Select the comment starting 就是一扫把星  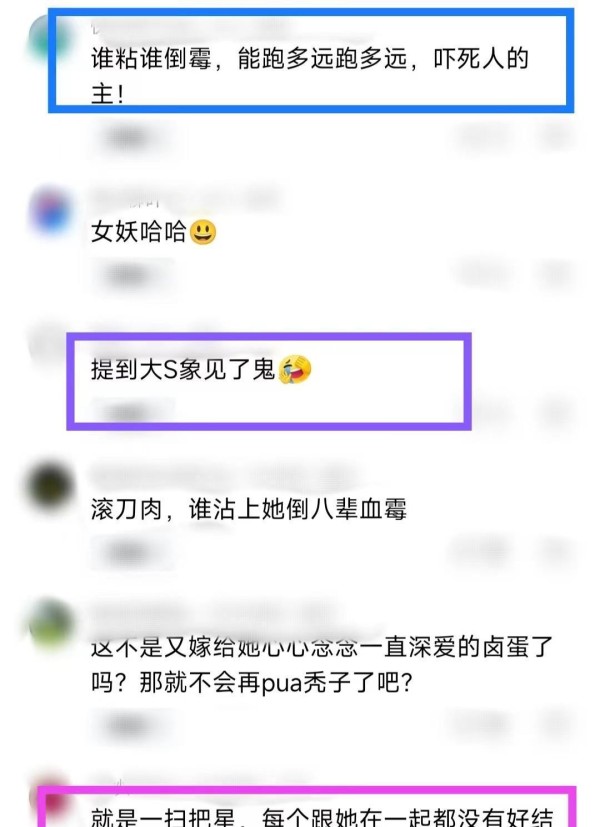(322, 816)
